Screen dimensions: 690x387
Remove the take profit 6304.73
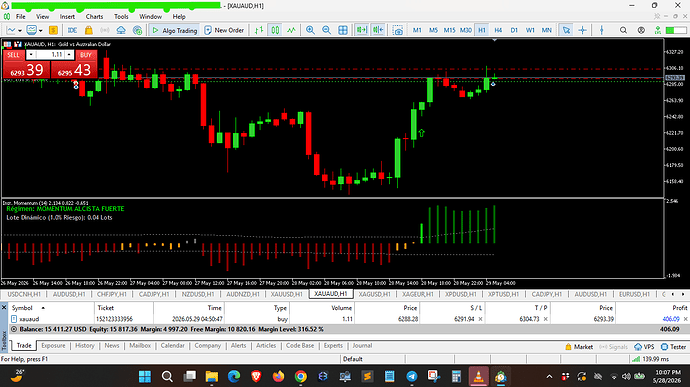(x=545, y=319)
